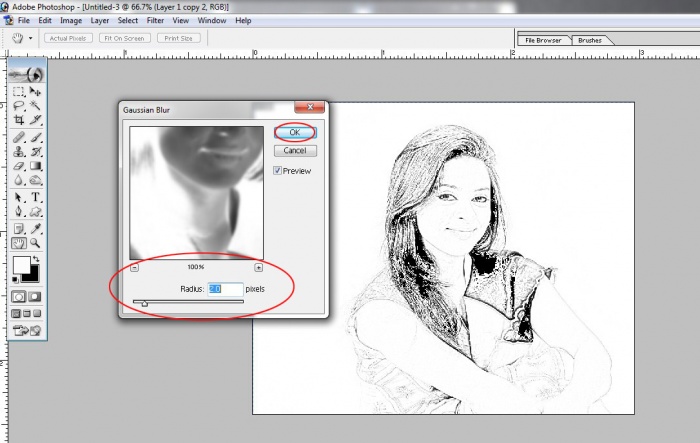Select the Crop tool

tap(18, 120)
